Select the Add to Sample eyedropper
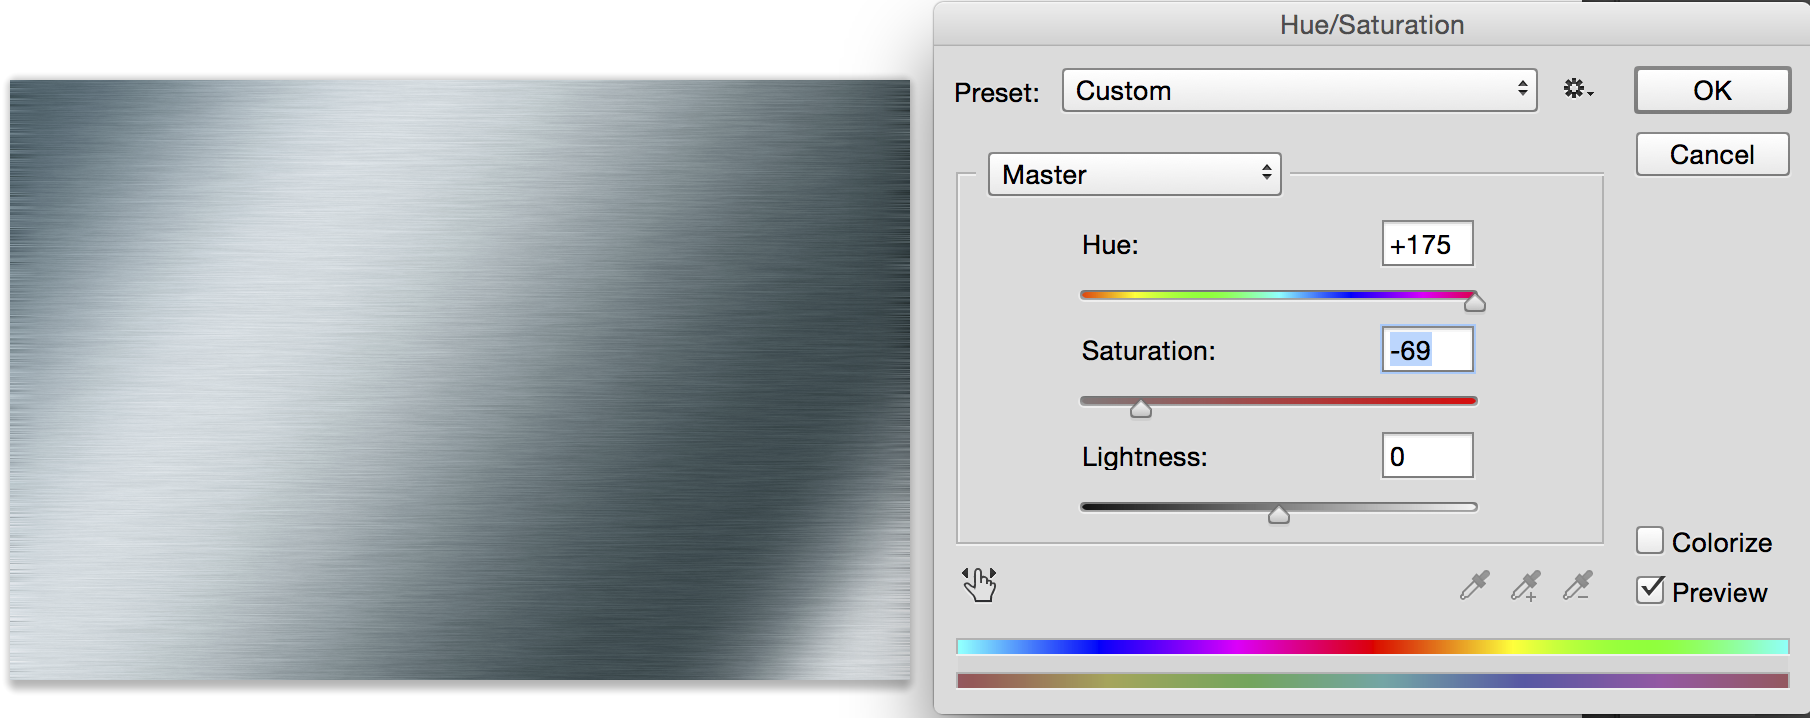Image resolution: width=1810 pixels, height=718 pixels. 1526,585
